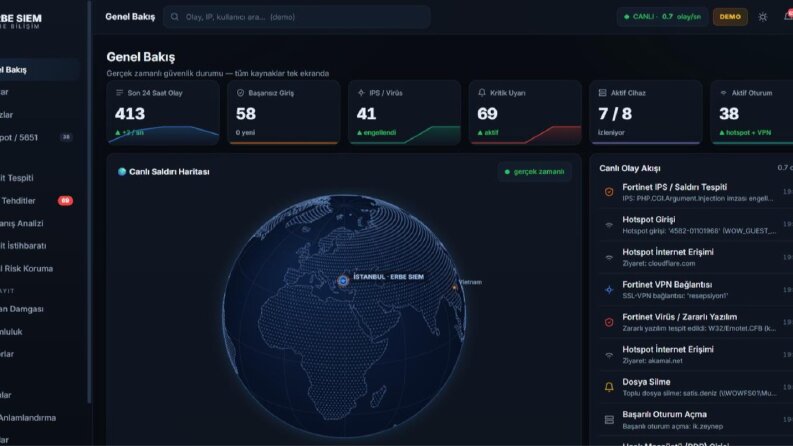Click the wifi icon beside Aktif Oturum
The image size is (793, 446).
[723, 93]
